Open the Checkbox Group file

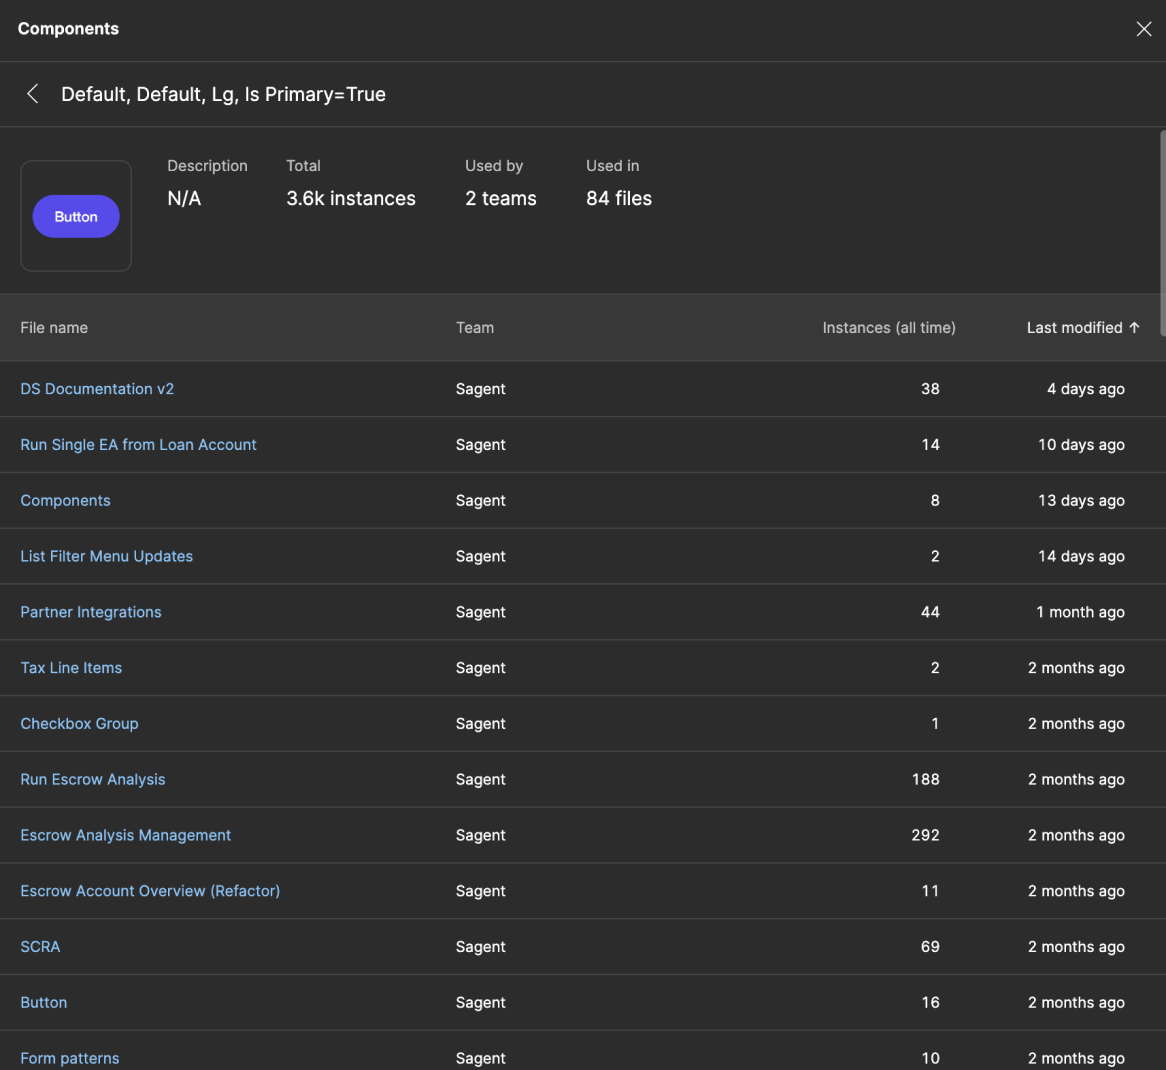[79, 724]
